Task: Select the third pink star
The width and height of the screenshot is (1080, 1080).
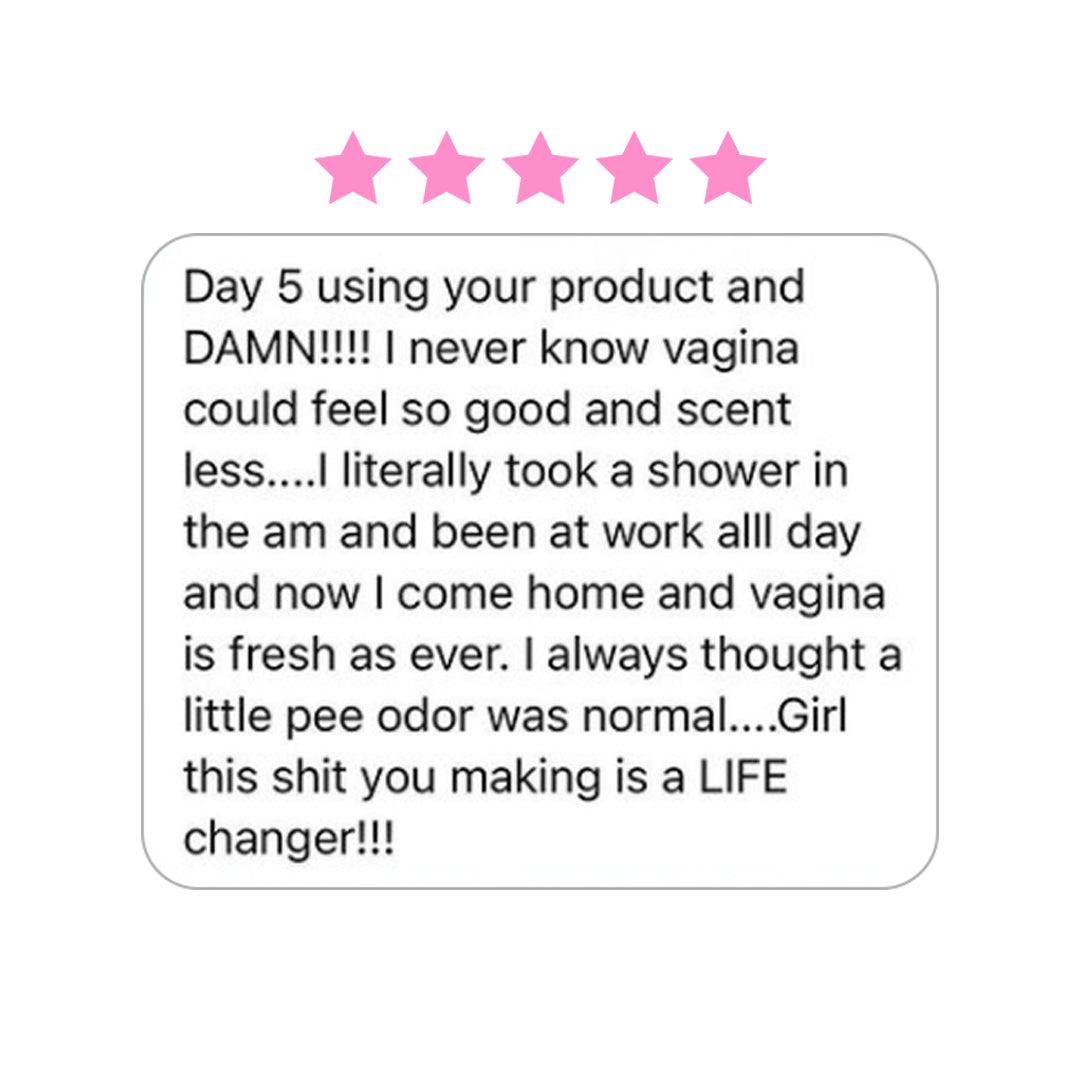Action: [x=540, y=169]
